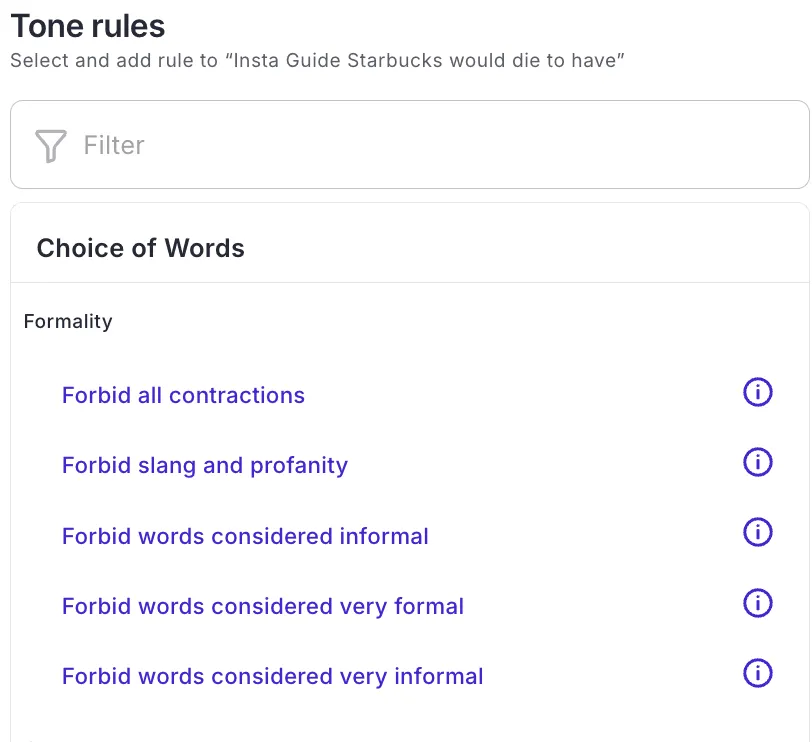Focus the Filter rules input box

[410, 144]
